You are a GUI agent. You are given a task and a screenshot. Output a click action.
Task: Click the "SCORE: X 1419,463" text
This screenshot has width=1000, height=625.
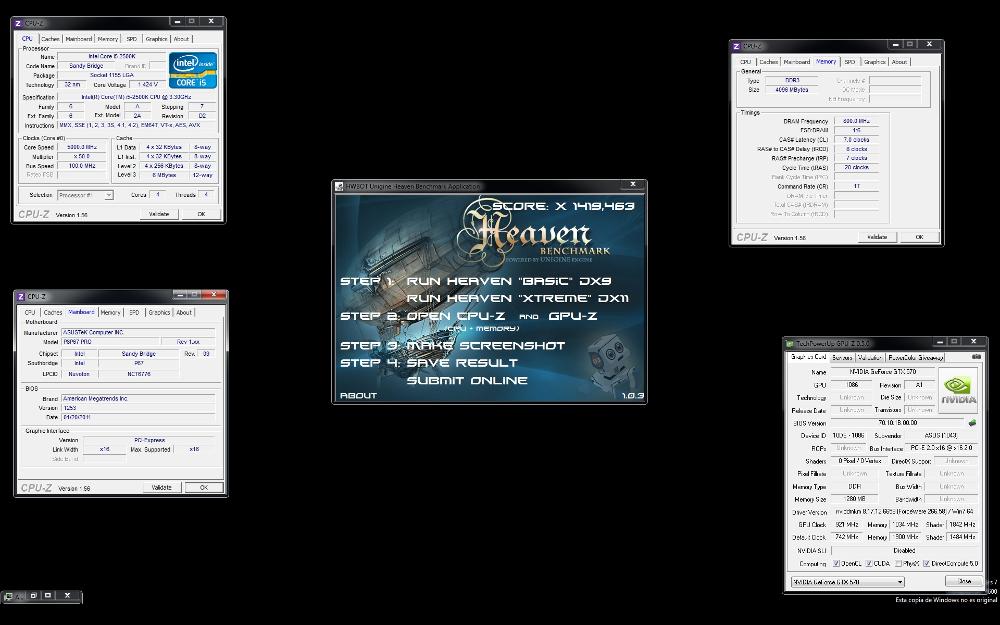[563, 206]
